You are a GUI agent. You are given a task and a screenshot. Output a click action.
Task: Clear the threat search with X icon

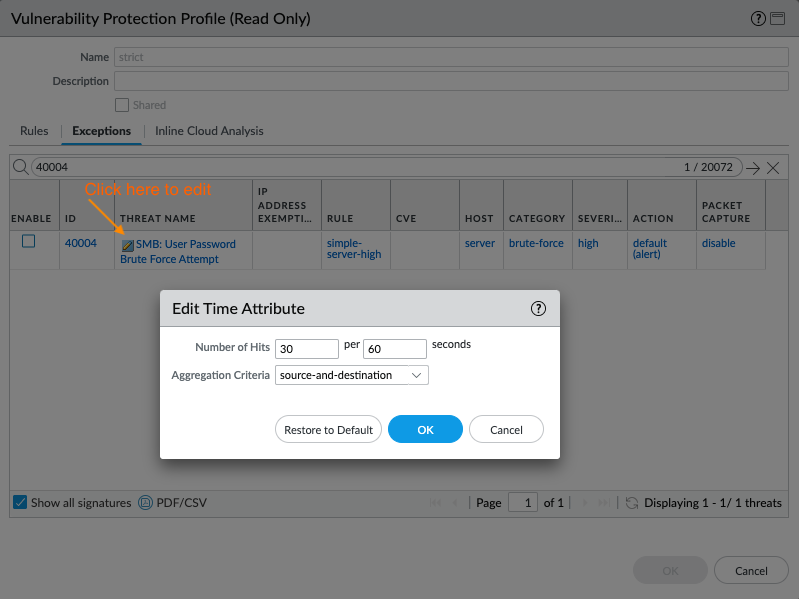click(773, 168)
